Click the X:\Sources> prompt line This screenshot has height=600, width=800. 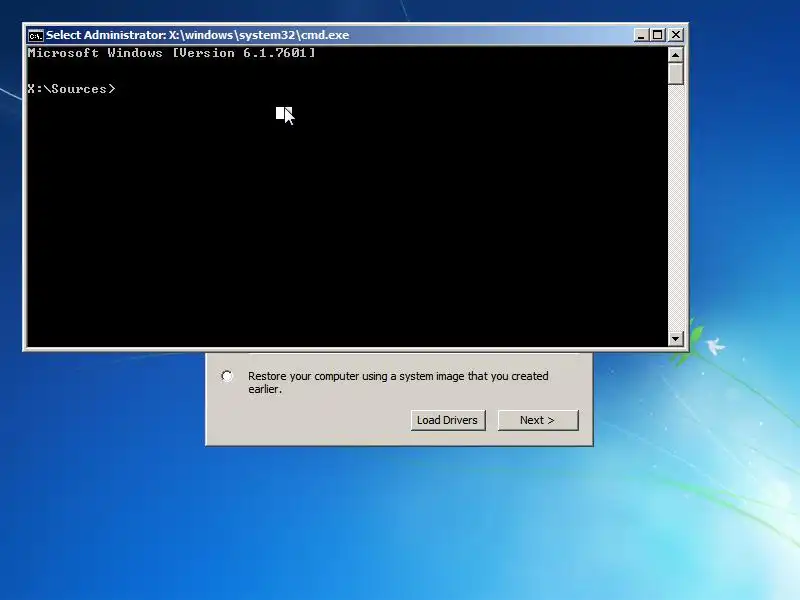72,89
